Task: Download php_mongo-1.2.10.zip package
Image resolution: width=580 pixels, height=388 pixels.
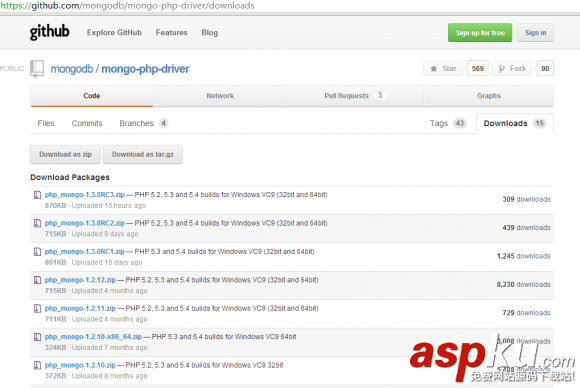Action: 80,365
